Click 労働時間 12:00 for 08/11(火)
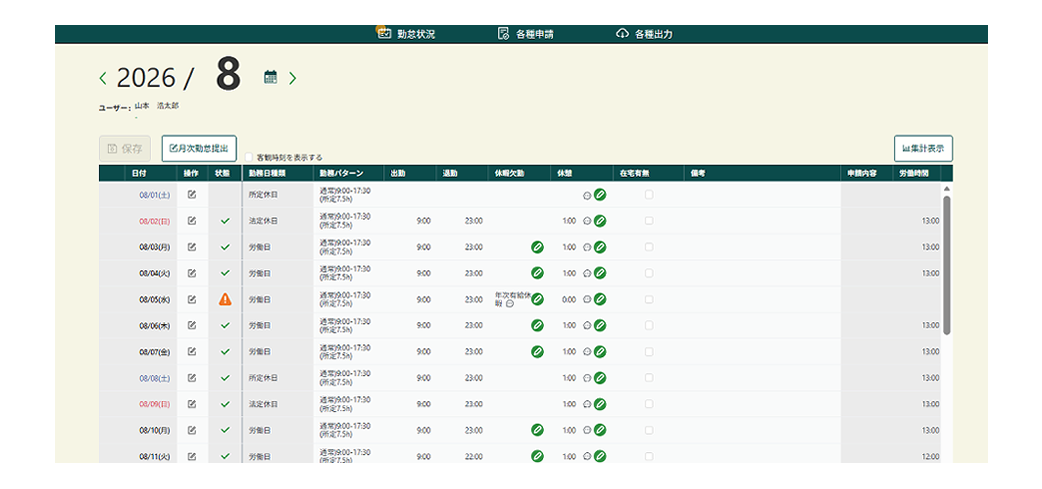This screenshot has width=1042, height=489. (930, 456)
